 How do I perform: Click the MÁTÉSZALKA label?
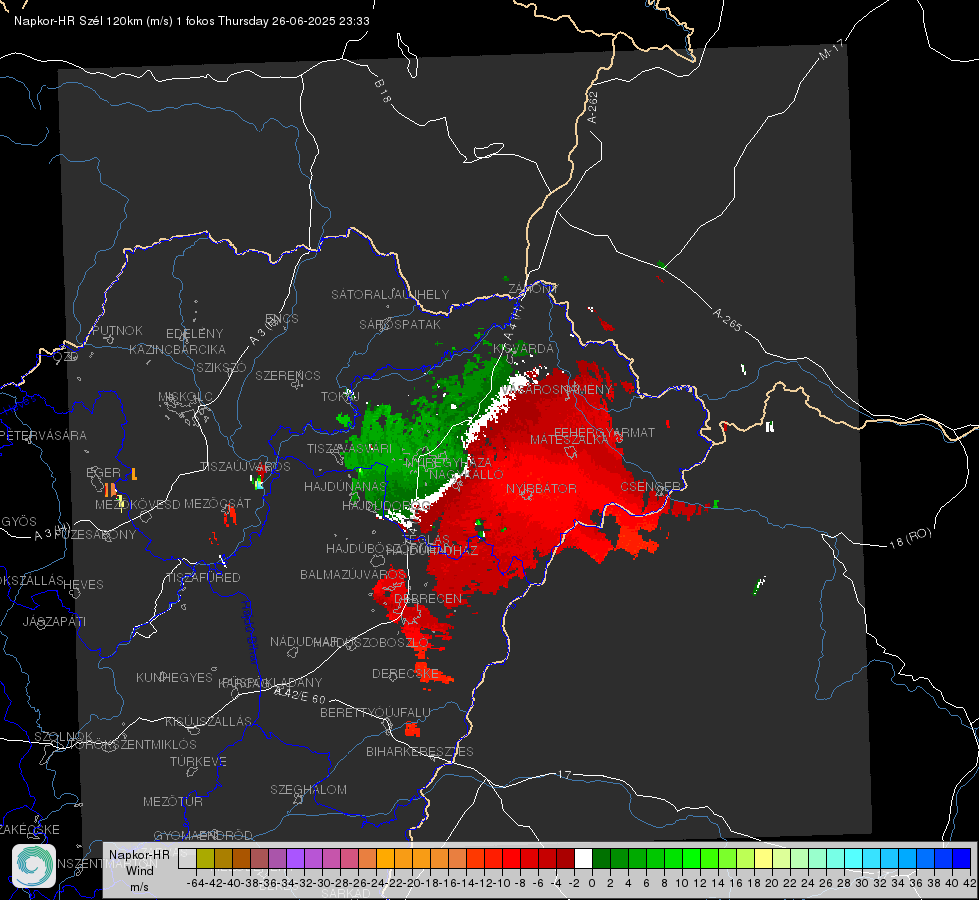569,440
